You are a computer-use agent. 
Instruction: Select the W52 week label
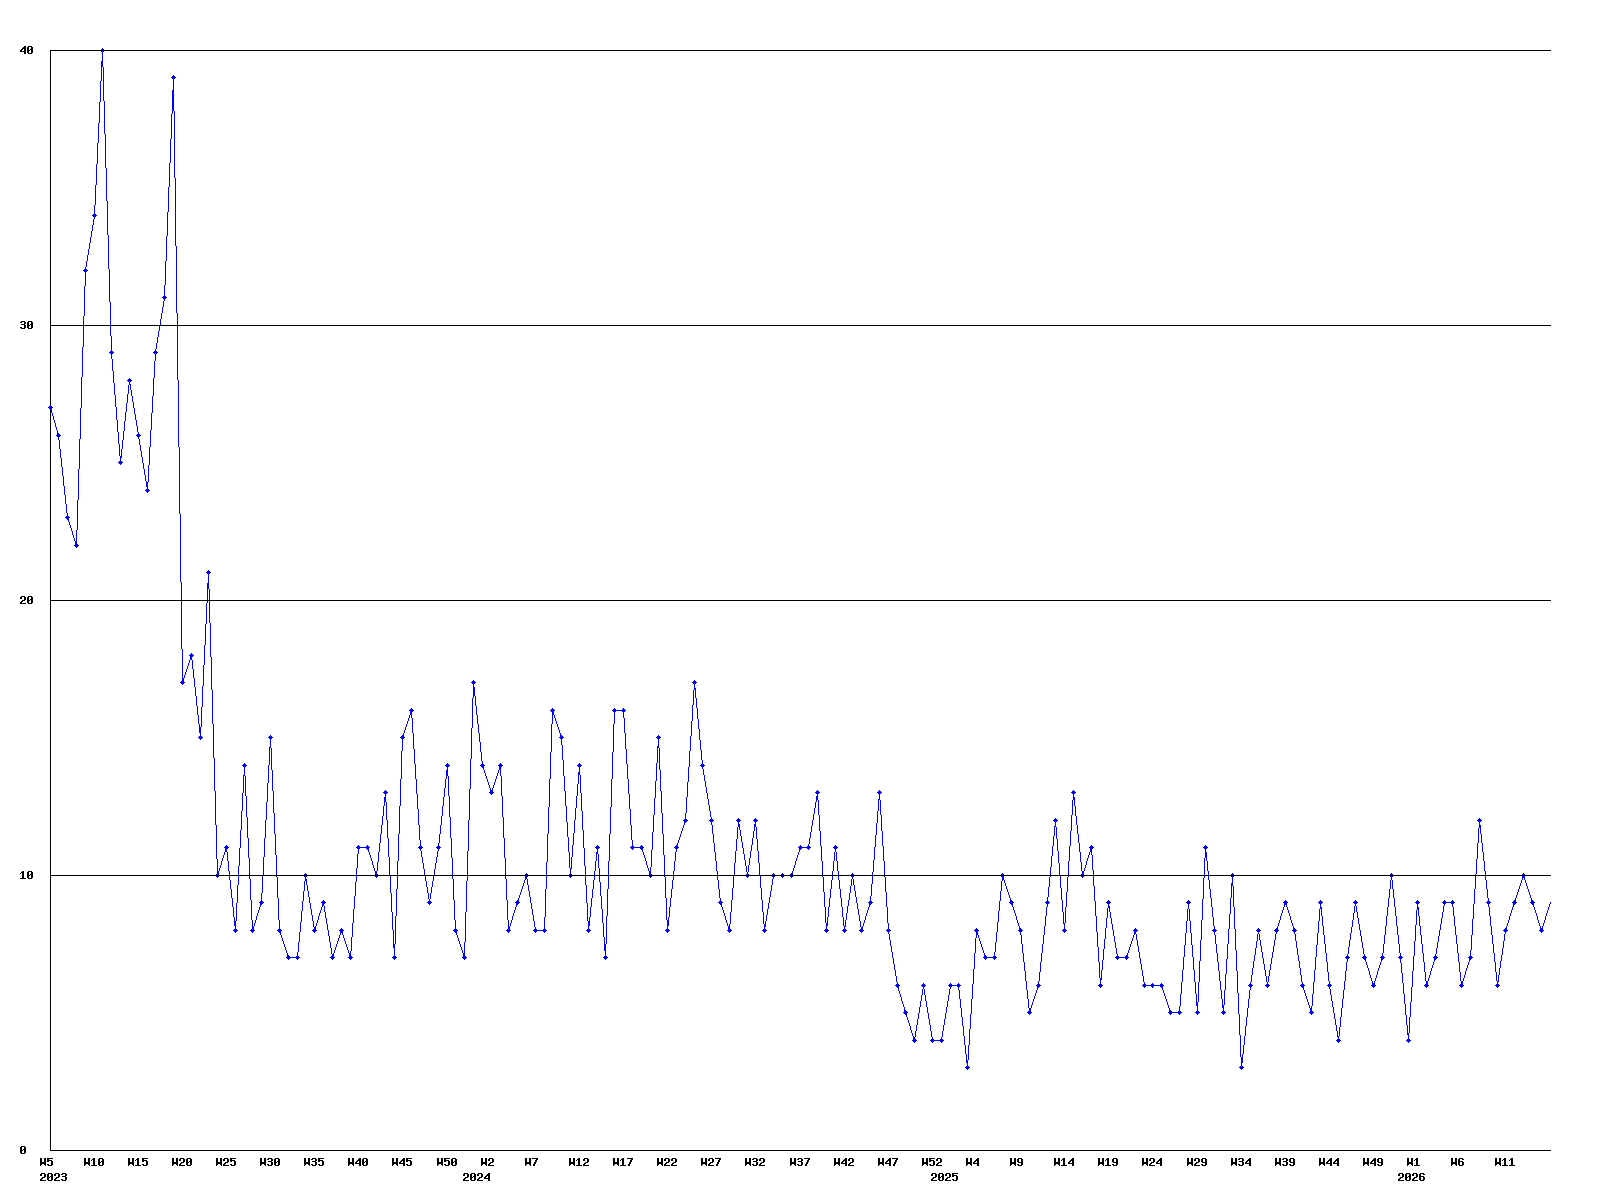pyautogui.click(x=932, y=1162)
